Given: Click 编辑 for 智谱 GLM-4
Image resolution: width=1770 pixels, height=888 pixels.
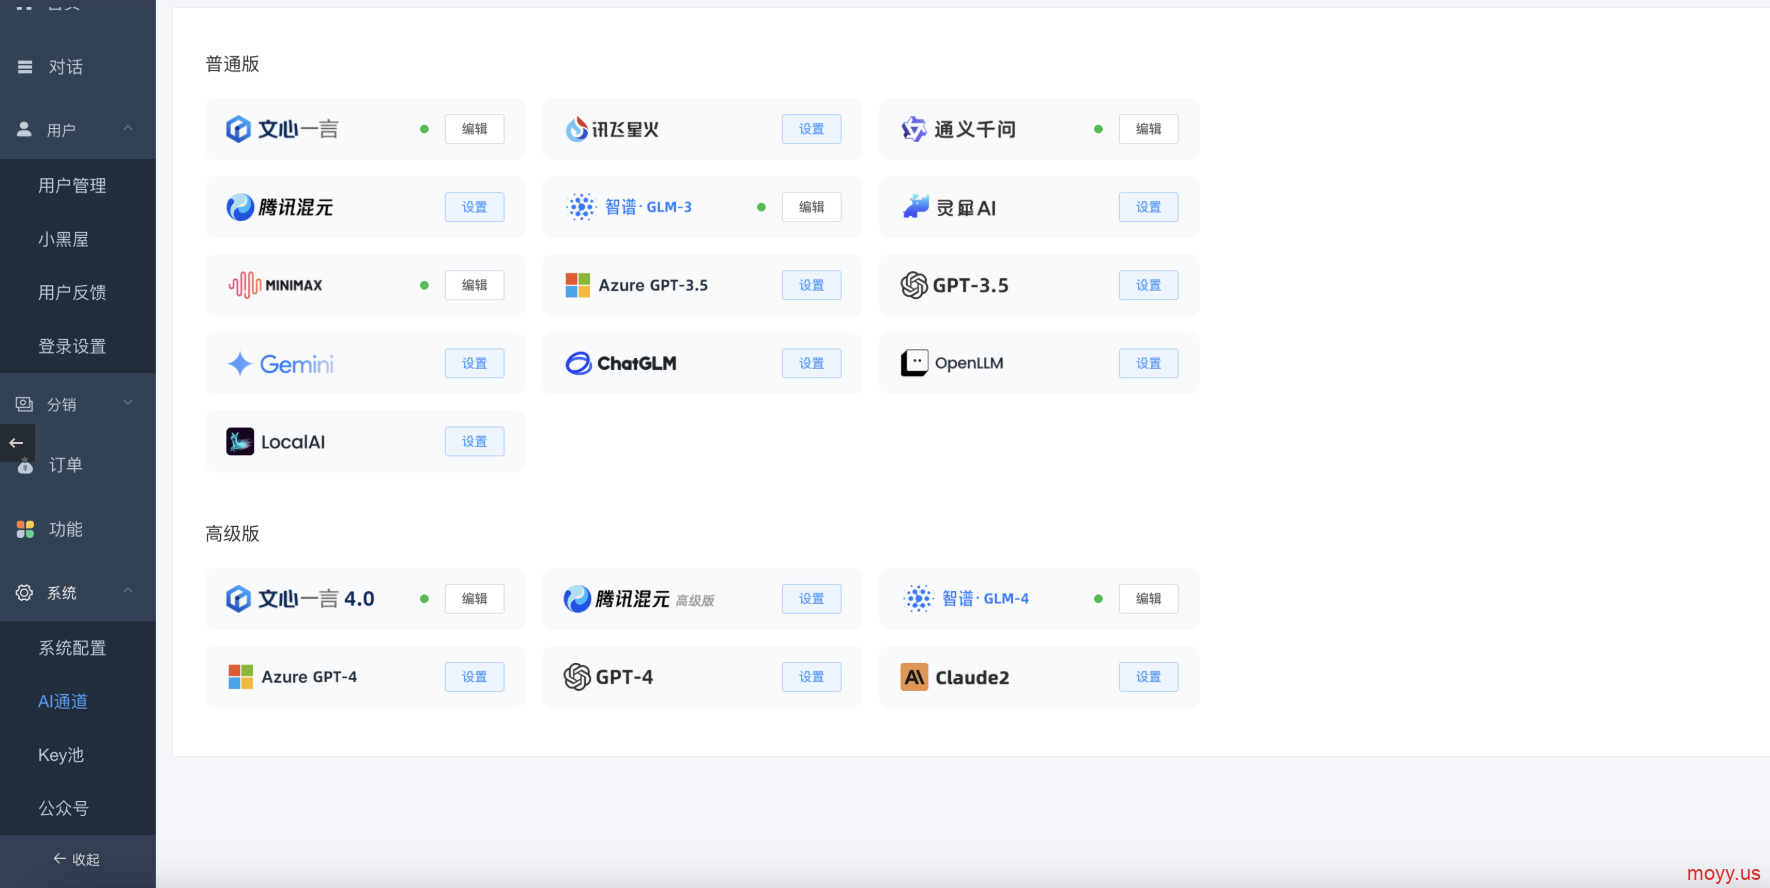Looking at the screenshot, I should click(x=1148, y=599).
